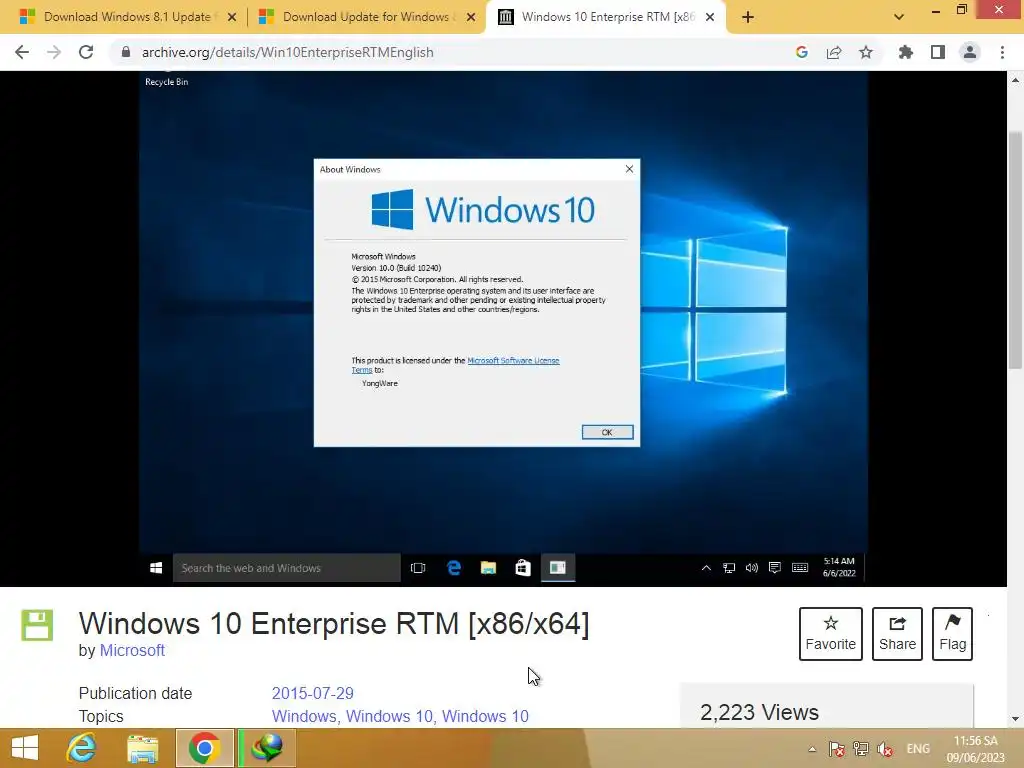Close the Windows 10 Enterprise RTM tab
The height and width of the screenshot is (768, 1024).
[710, 17]
